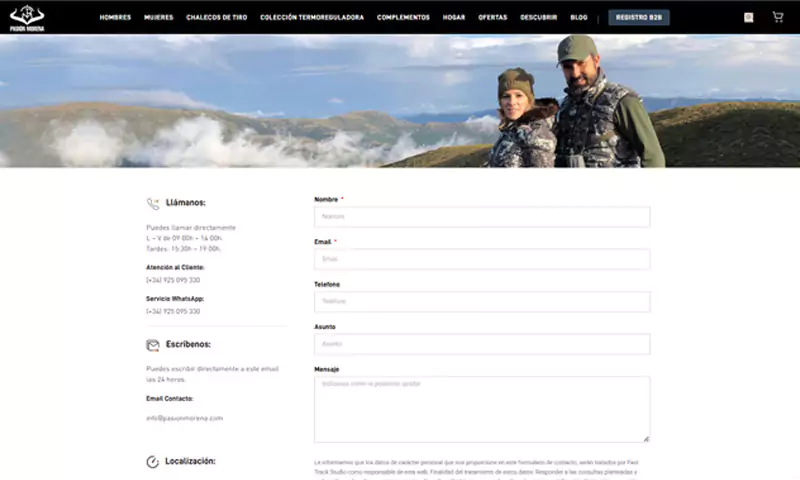Click the location icon beside Localización

pyautogui.click(x=153, y=462)
